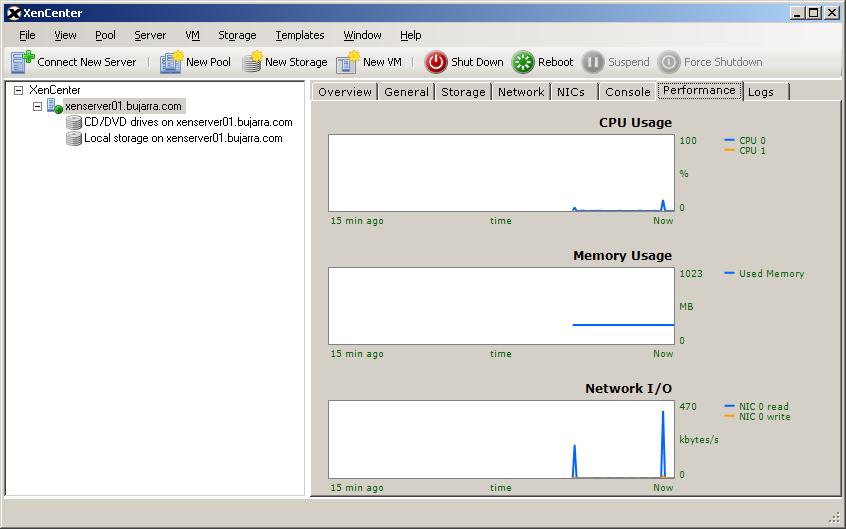
Task: Click the window resize grip in status bar
Action: tap(834, 518)
